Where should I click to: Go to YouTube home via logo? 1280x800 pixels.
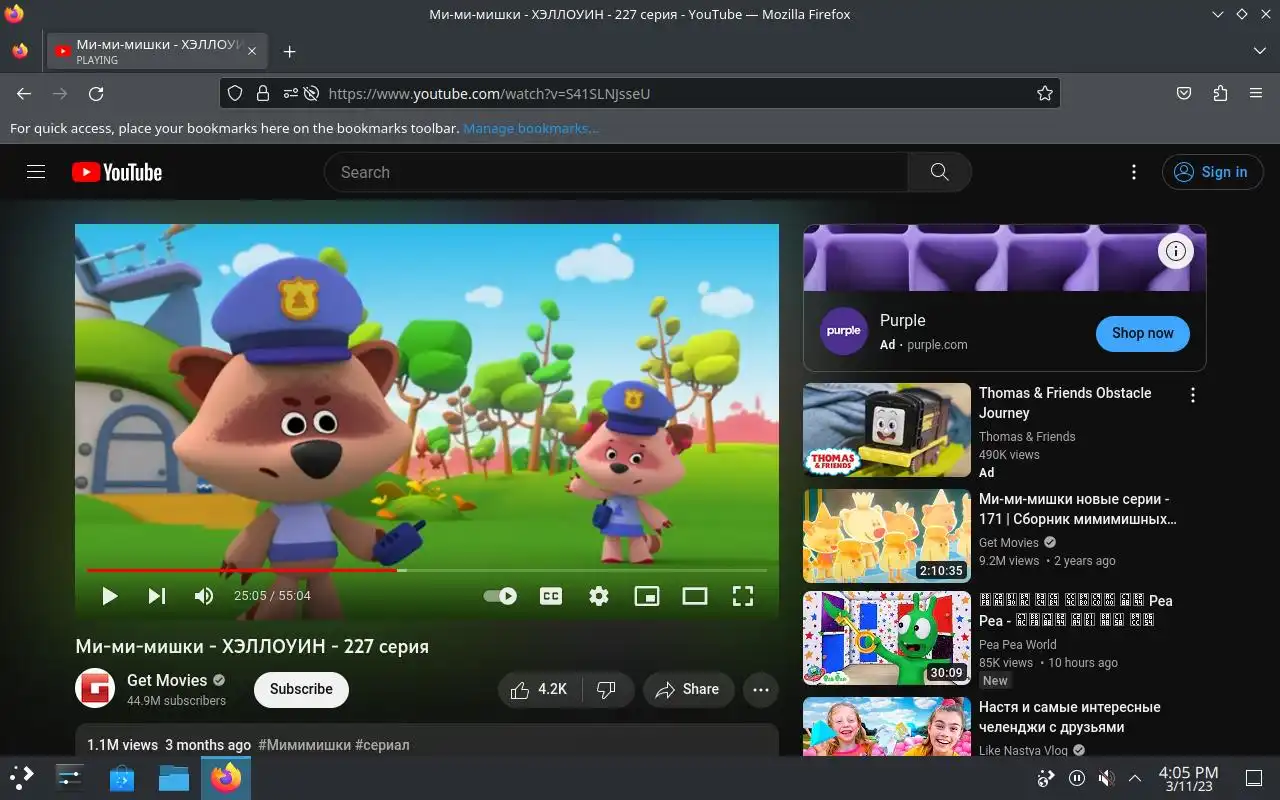tap(117, 172)
